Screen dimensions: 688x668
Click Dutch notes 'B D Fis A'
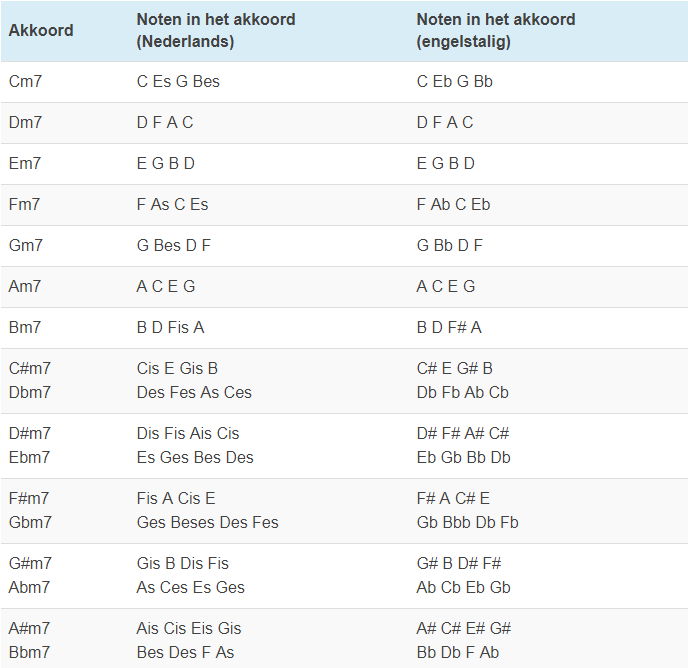pyautogui.click(x=170, y=327)
